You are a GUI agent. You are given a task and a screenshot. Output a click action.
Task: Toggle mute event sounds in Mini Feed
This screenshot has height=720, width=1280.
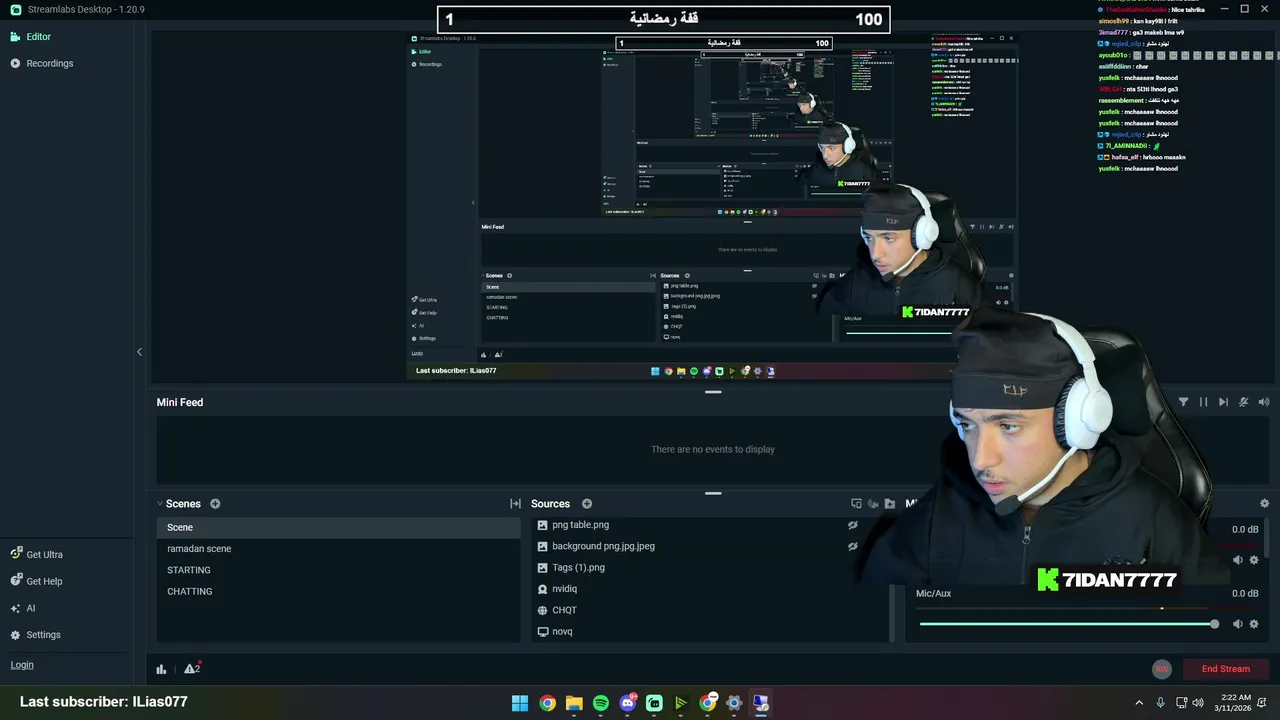tap(1243, 402)
